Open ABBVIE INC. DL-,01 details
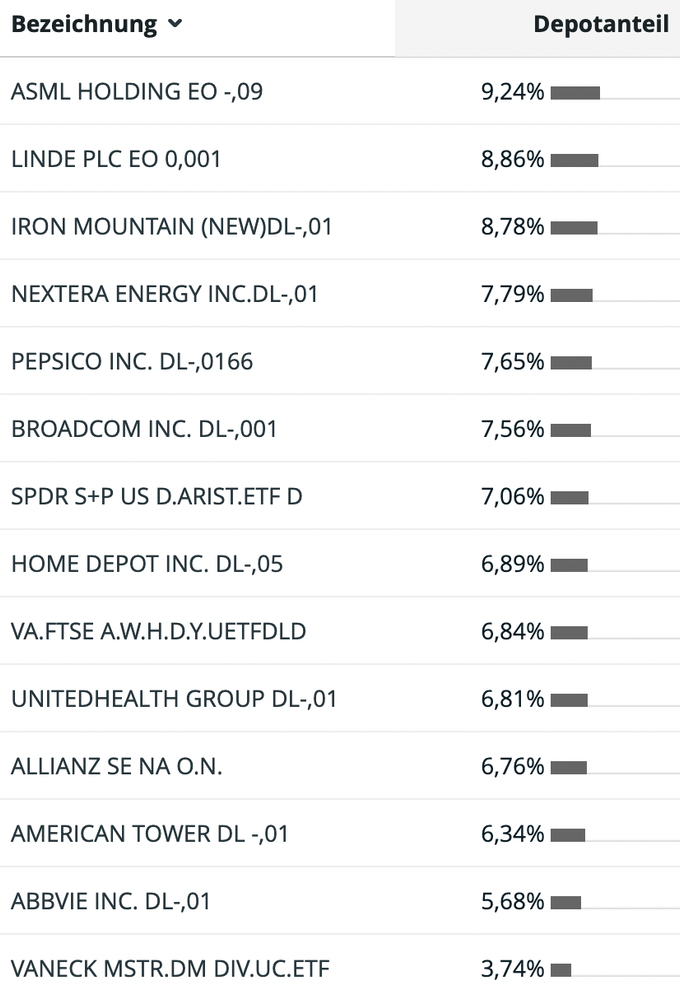 pyautogui.click(x=111, y=902)
